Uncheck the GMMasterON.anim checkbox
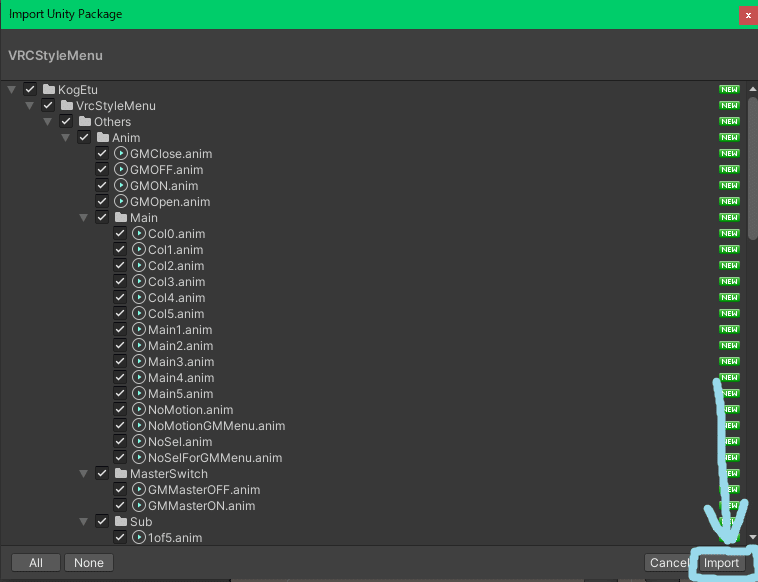 [120, 505]
